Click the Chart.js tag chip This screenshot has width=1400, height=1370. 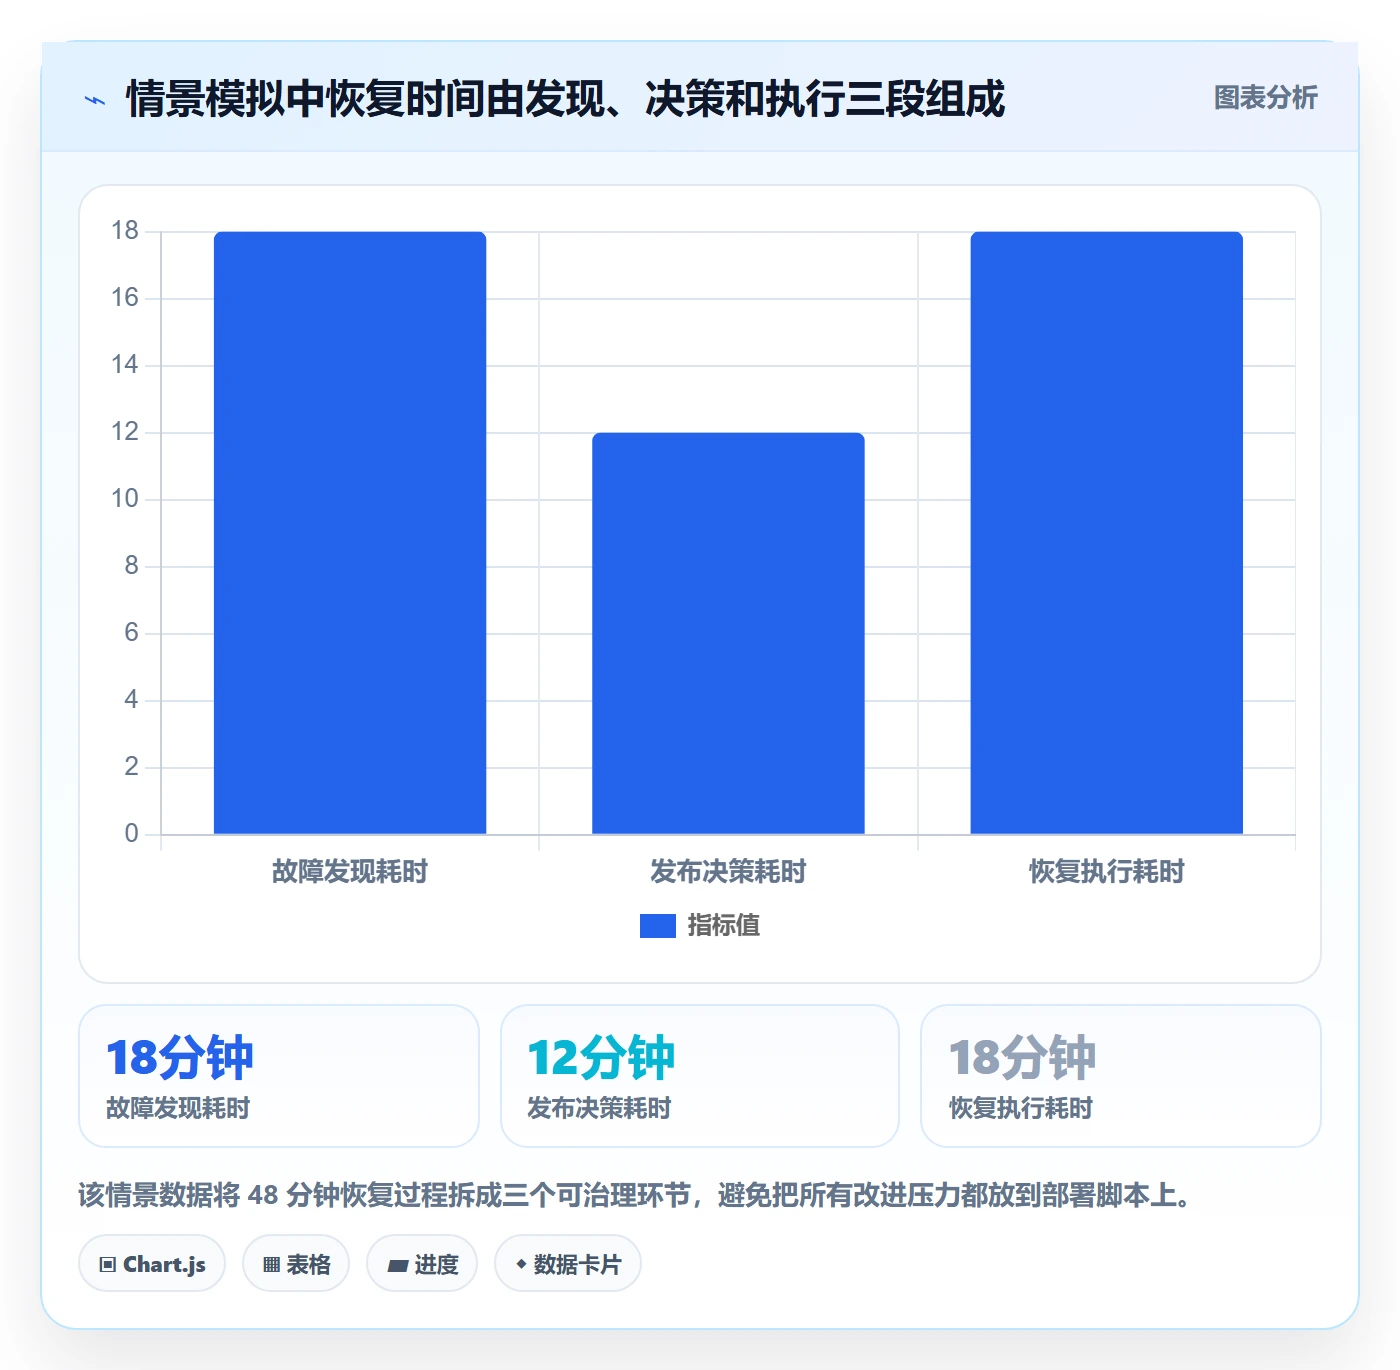point(152,1264)
